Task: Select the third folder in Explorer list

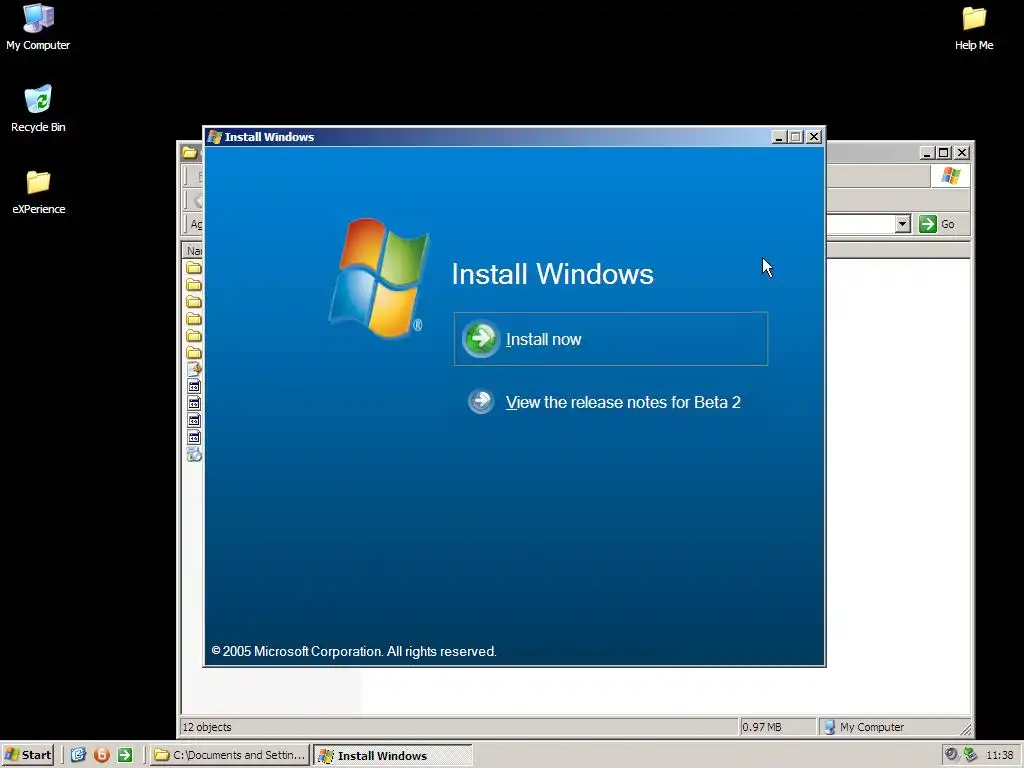Action: pos(194,302)
